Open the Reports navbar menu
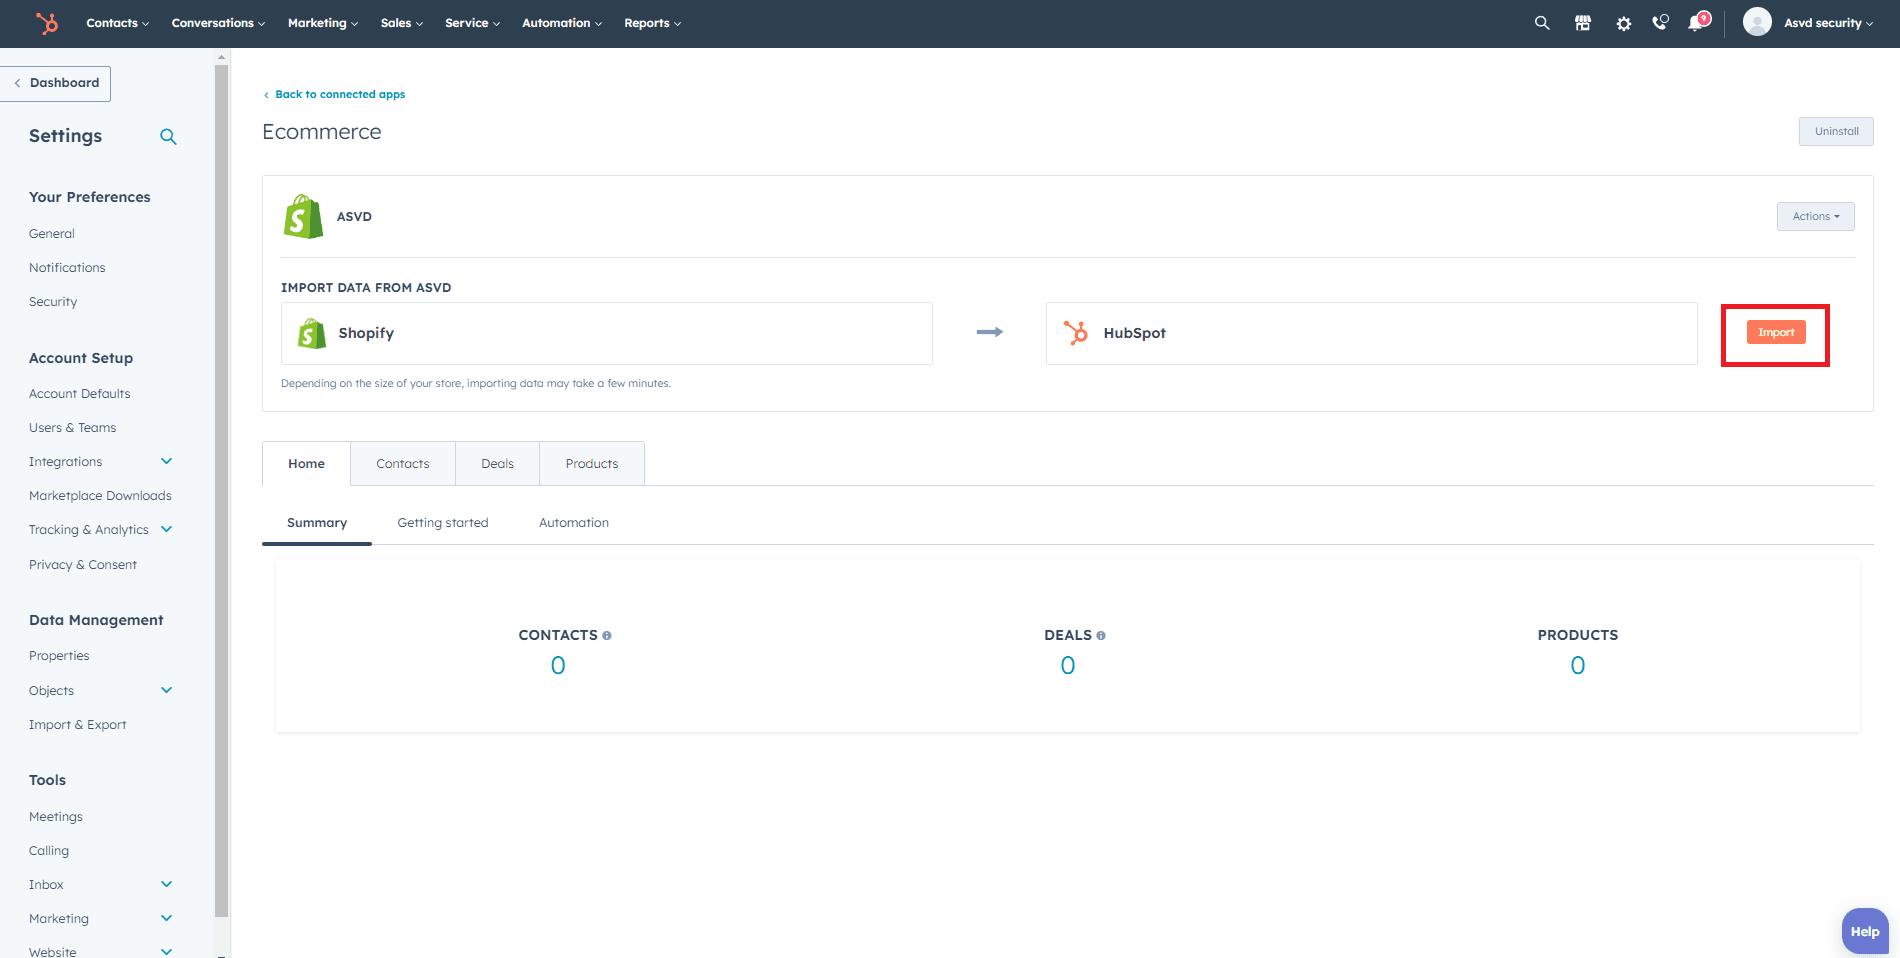Screen dimensions: 1900x958 [x=652, y=23]
